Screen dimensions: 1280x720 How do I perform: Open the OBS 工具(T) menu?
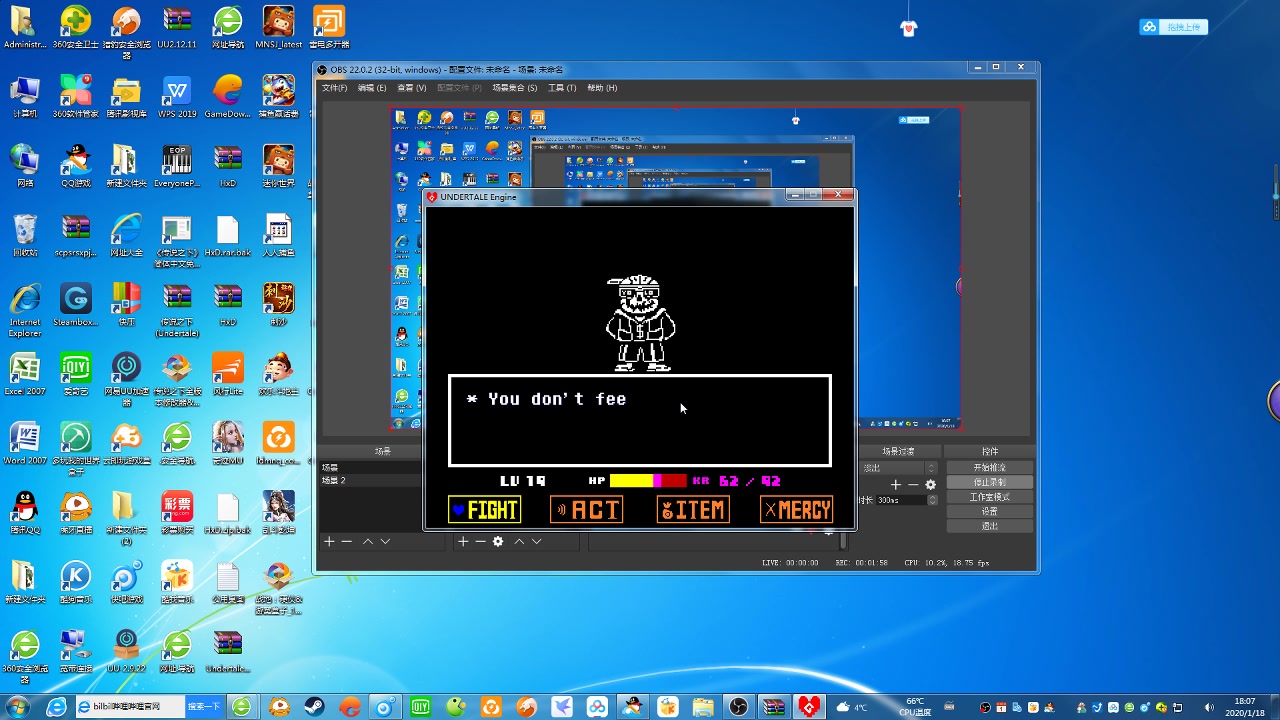[562, 88]
